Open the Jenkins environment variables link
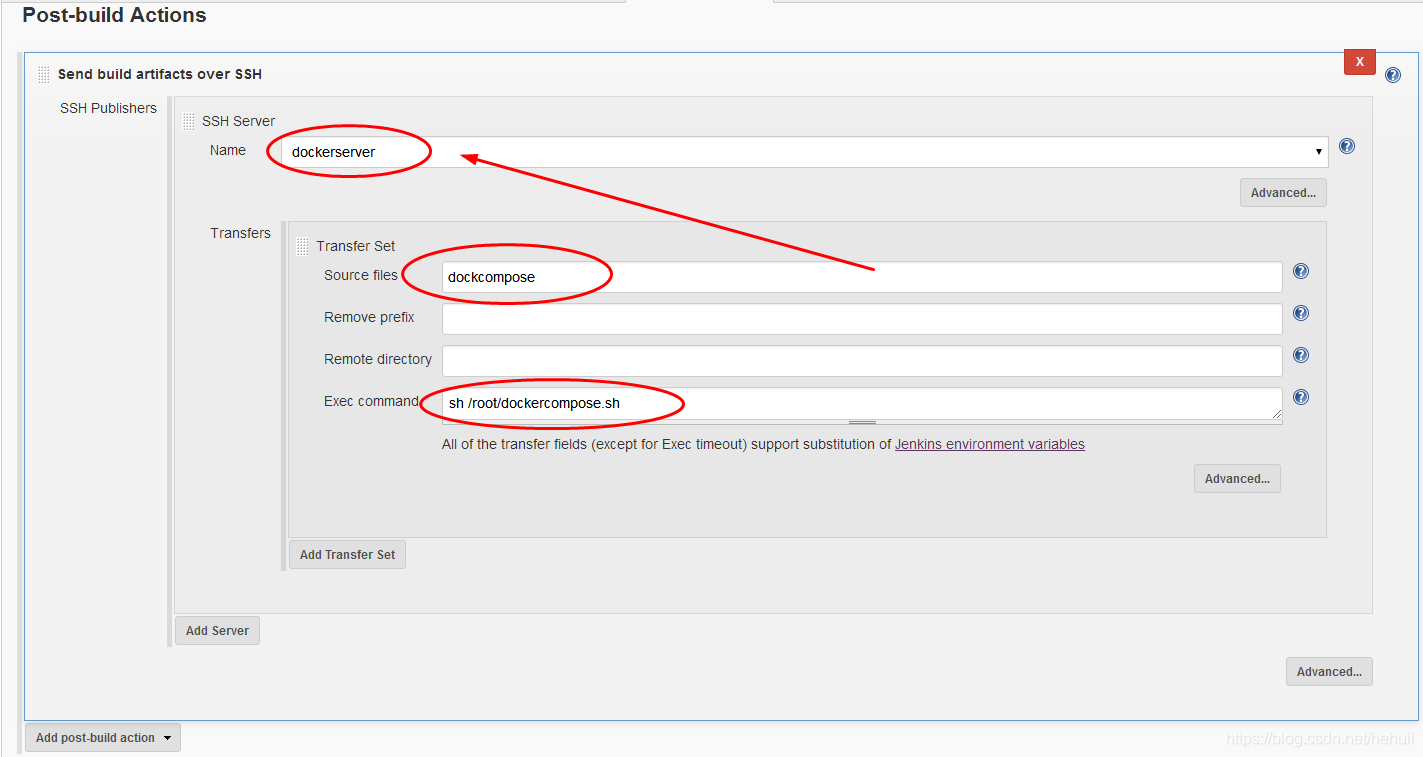Image resolution: width=1423 pixels, height=757 pixels. tap(990, 444)
